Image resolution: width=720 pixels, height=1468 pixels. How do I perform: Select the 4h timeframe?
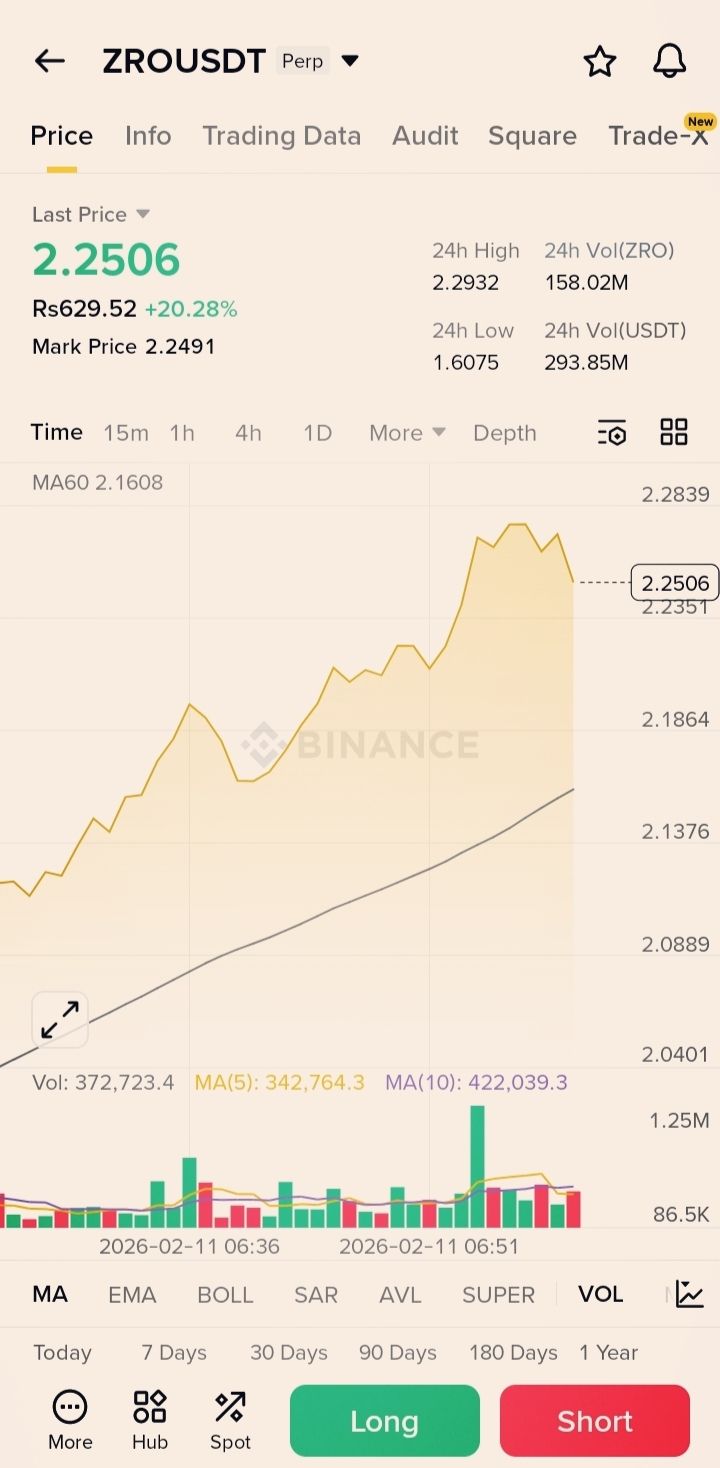point(248,433)
